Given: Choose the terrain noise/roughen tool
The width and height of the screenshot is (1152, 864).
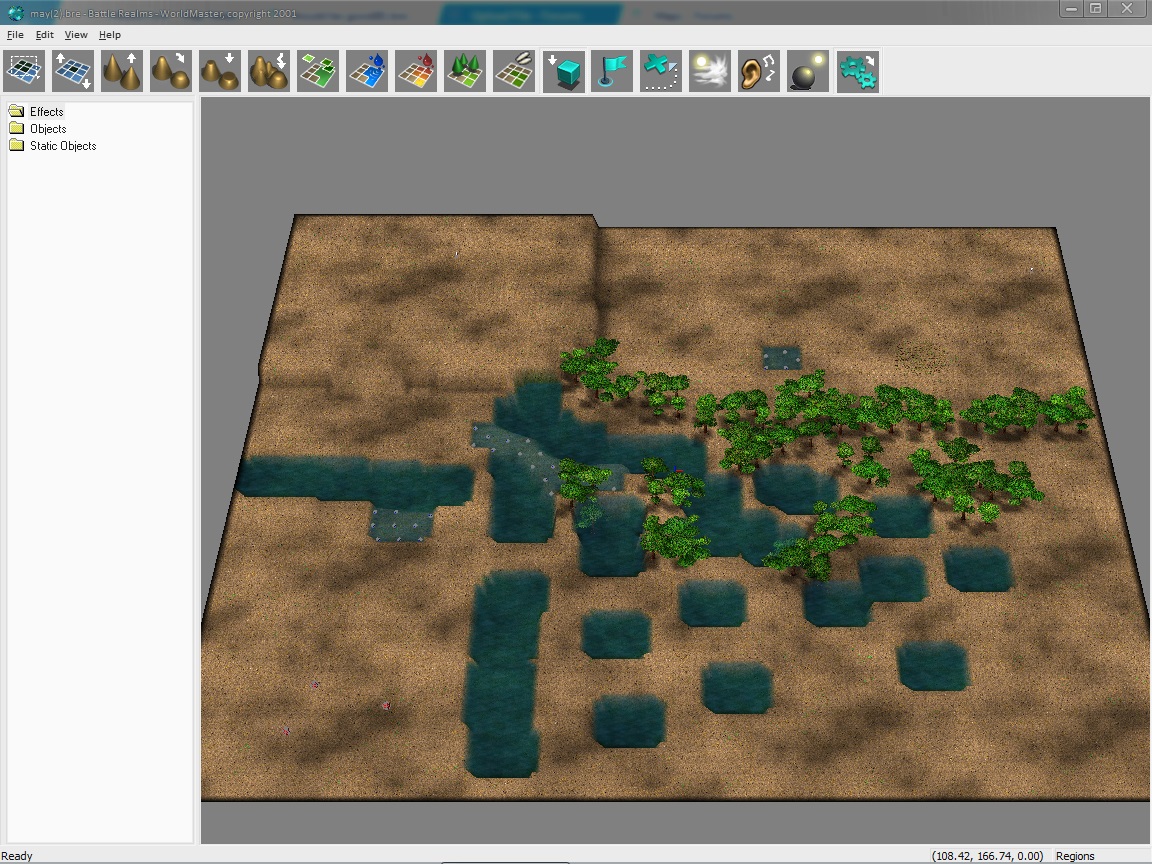Looking at the screenshot, I should (x=269, y=71).
